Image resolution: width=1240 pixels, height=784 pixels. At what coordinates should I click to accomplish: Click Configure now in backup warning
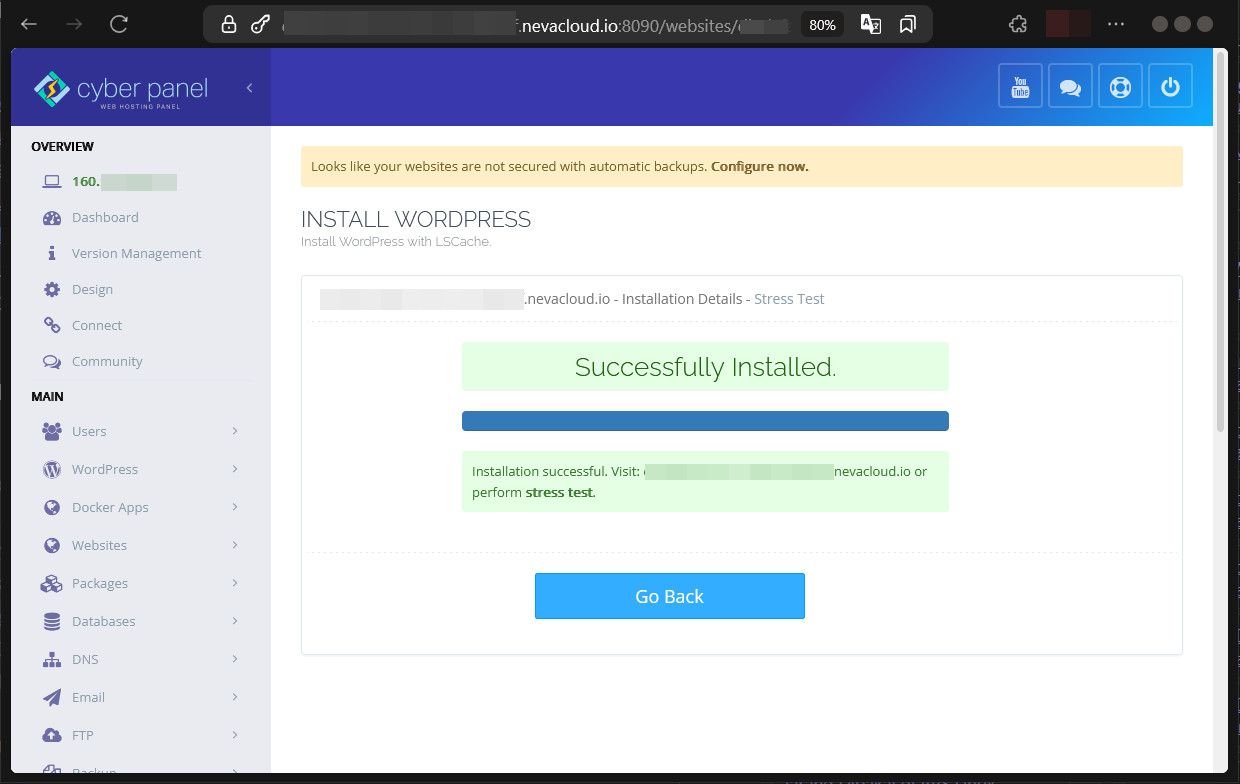pos(759,167)
